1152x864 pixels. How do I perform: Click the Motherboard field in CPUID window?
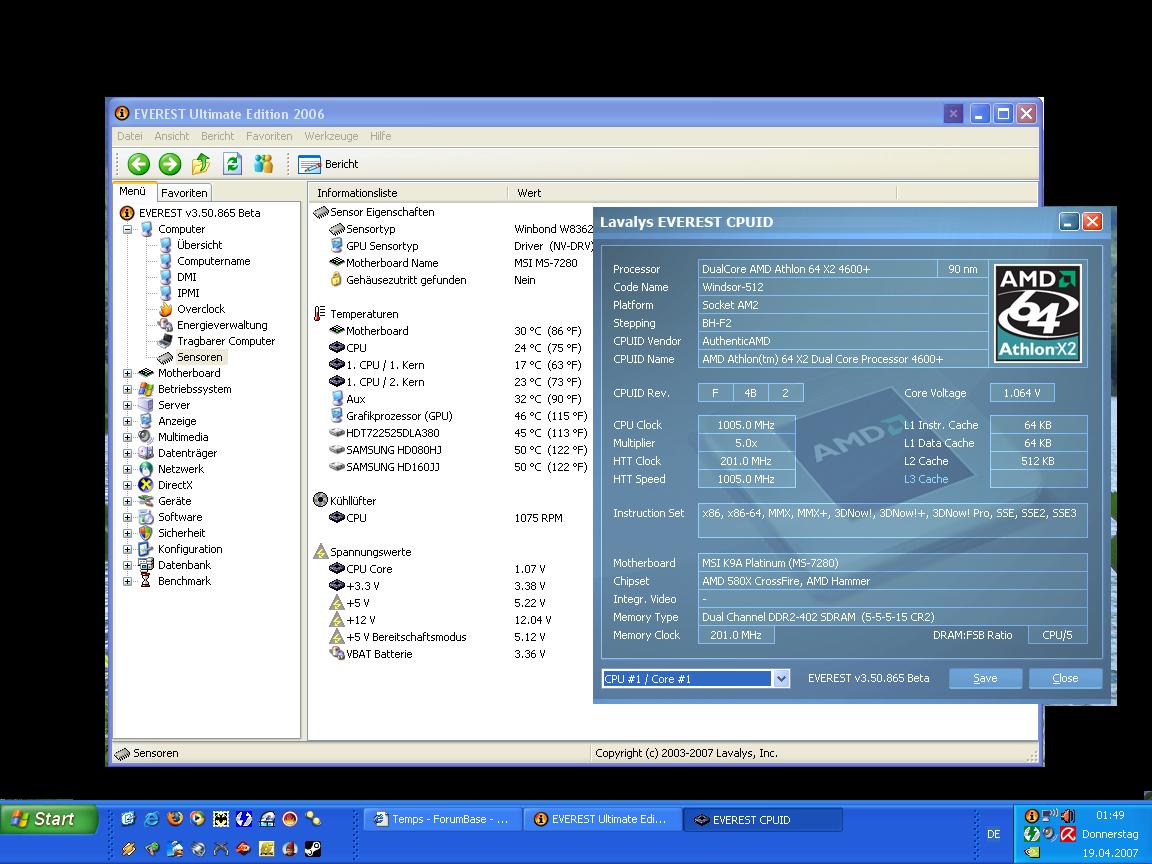[892, 563]
